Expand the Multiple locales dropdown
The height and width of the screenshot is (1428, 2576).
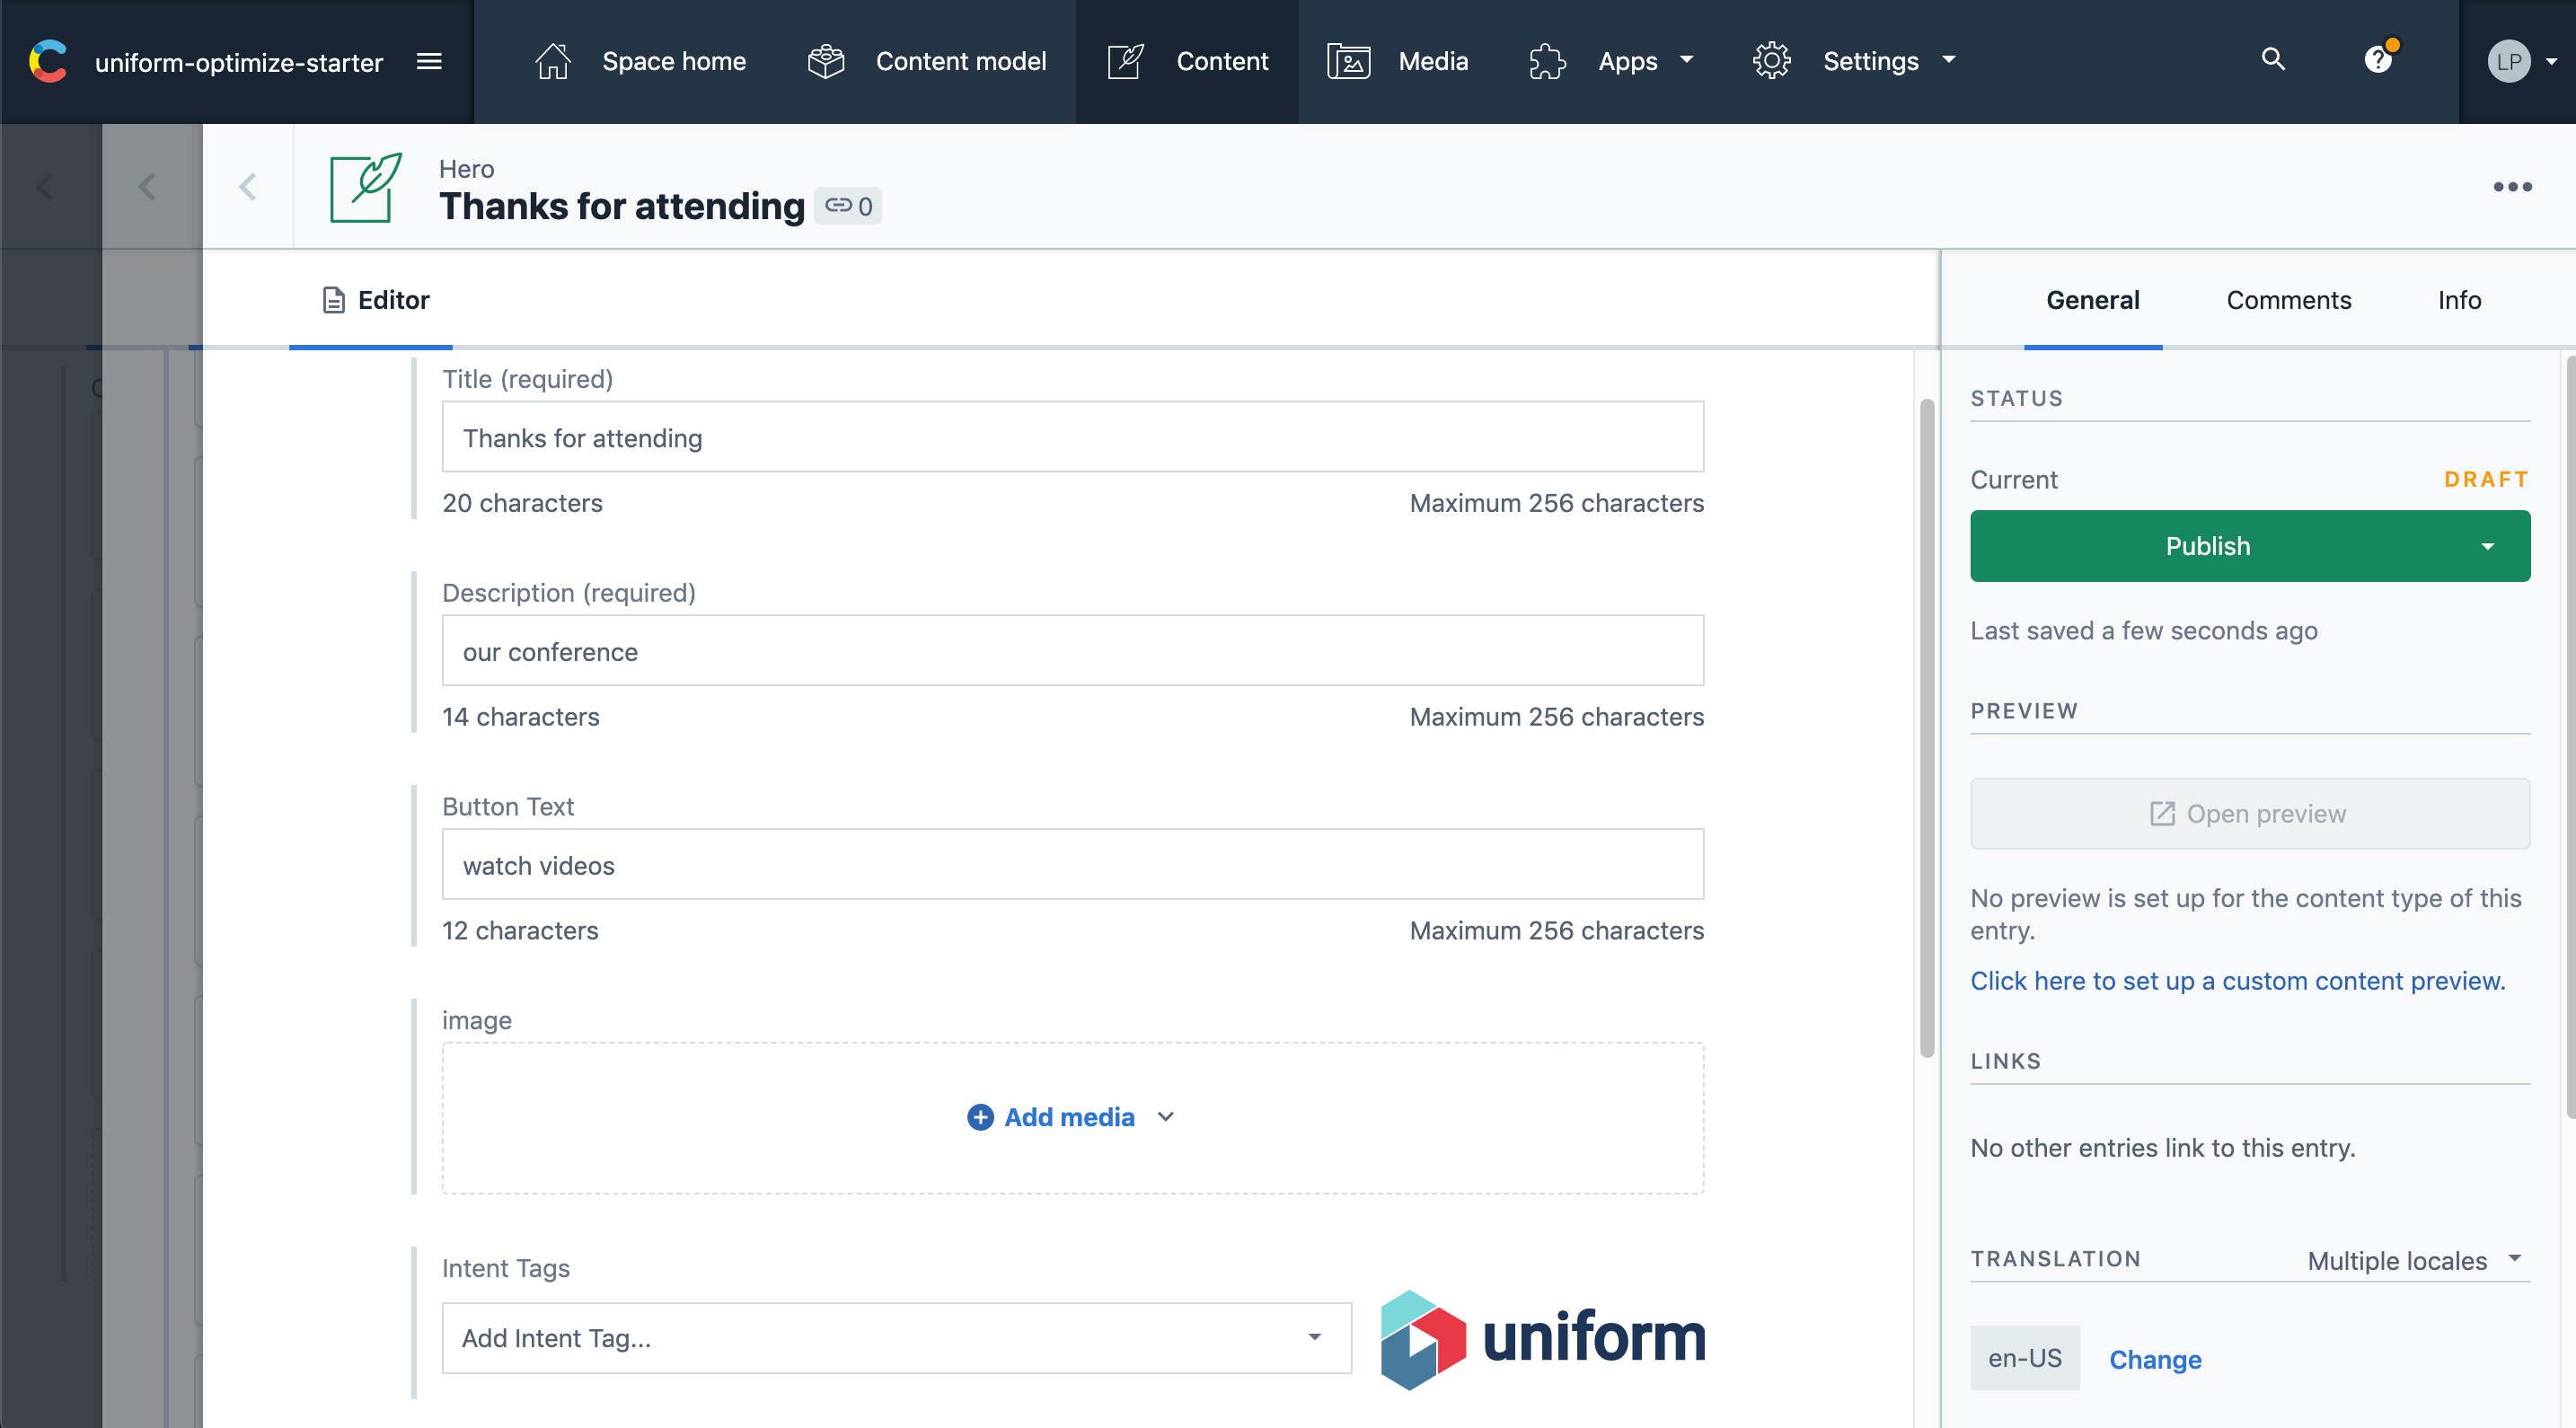[x=2412, y=1260]
